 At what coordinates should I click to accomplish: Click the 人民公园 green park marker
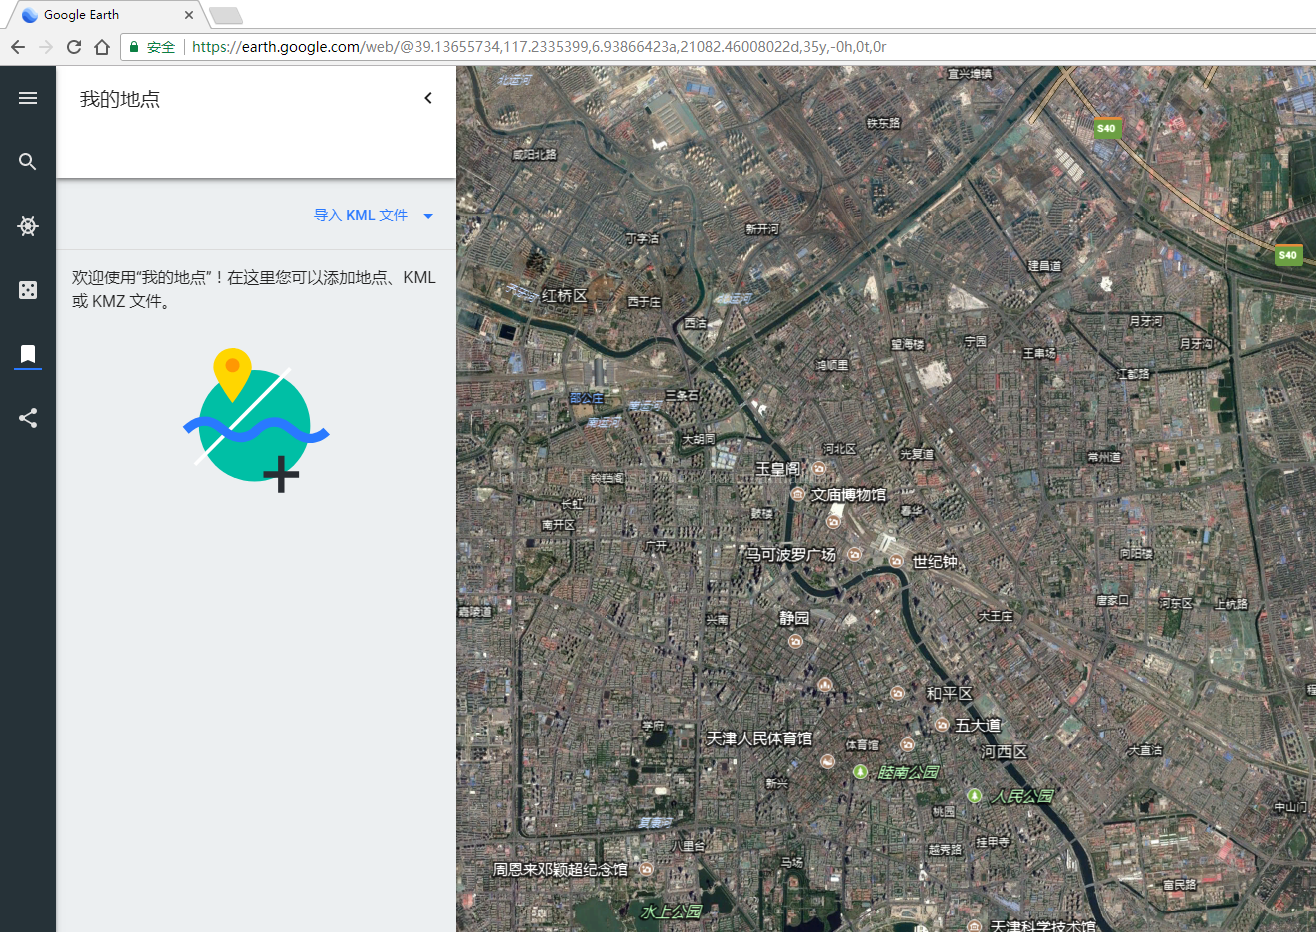(975, 796)
